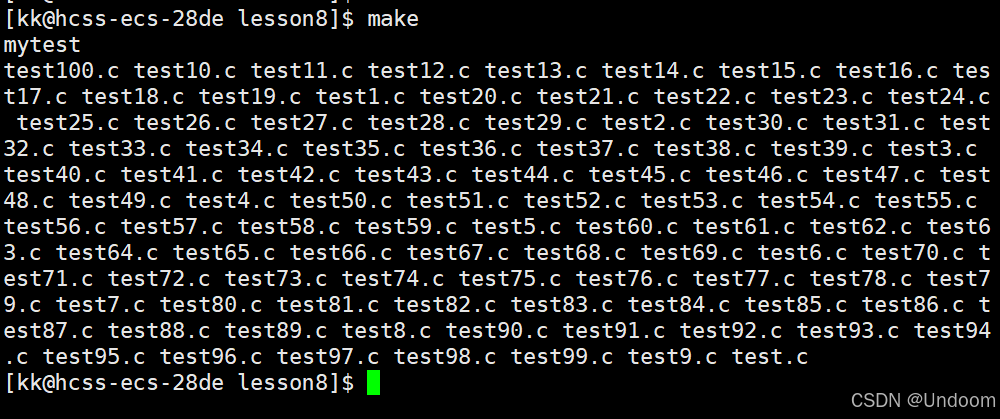The height and width of the screenshot is (419, 1000).
Task: Click on test16.c filename
Action: coord(887,71)
